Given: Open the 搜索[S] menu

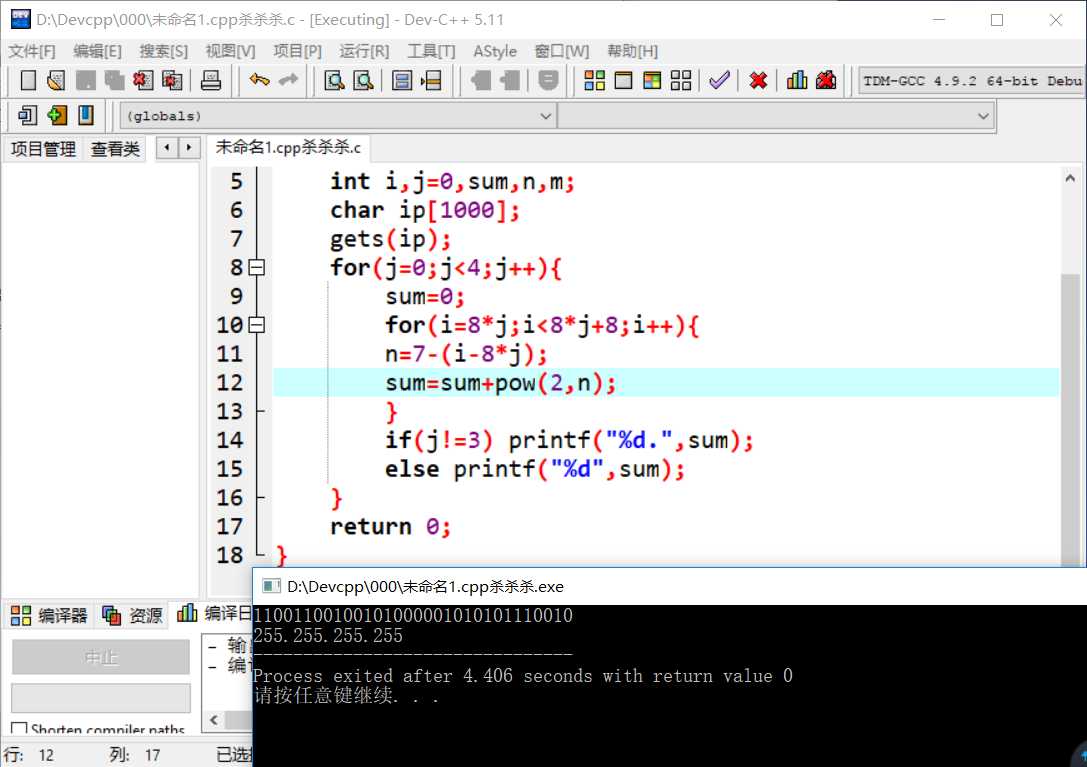Looking at the screenshot, I should tap(164, 51).
